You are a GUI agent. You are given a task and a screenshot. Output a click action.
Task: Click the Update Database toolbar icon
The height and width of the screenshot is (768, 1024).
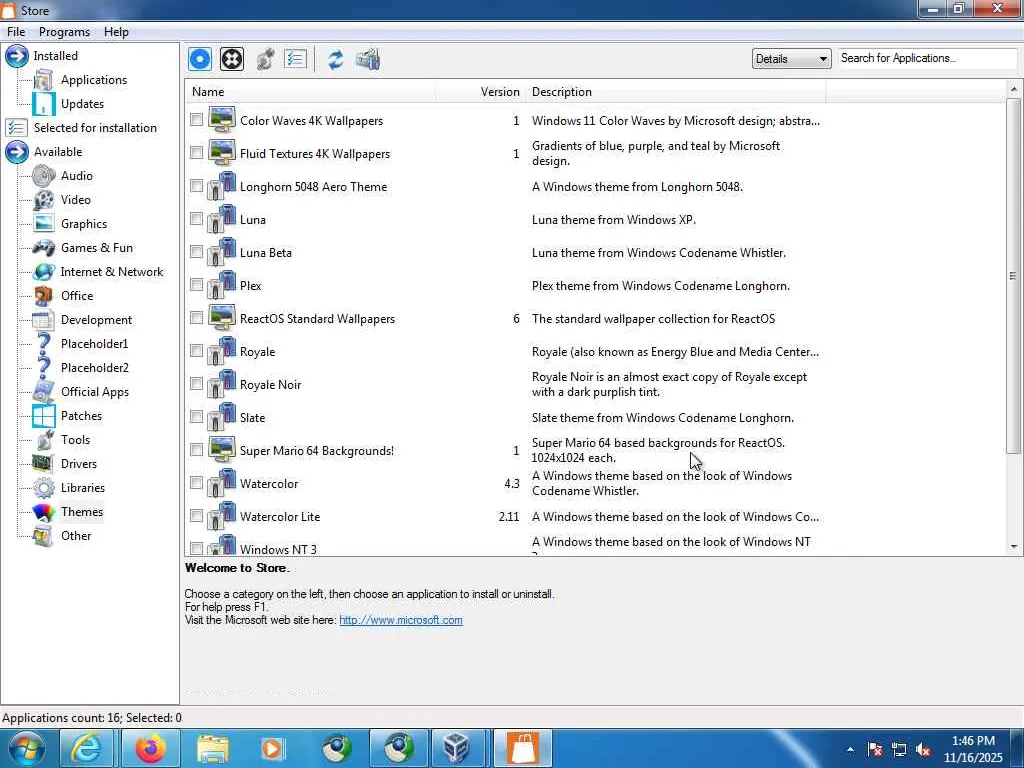point(368,59)
